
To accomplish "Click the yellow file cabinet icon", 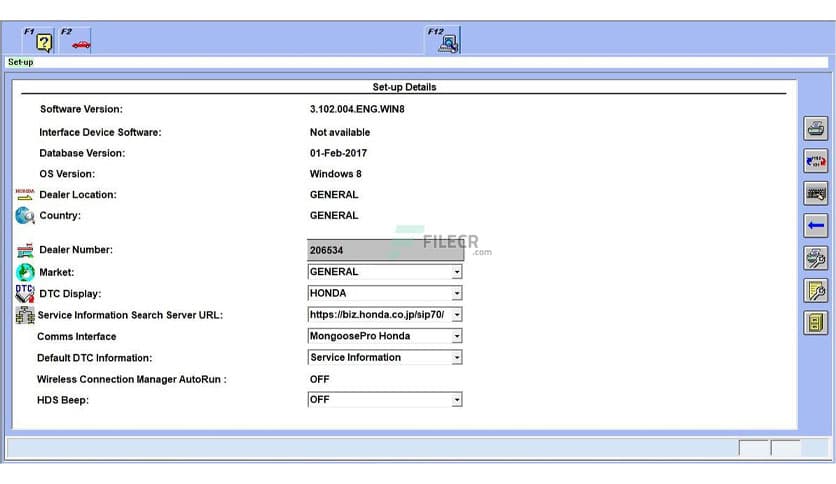I will [x=815, y=323].
